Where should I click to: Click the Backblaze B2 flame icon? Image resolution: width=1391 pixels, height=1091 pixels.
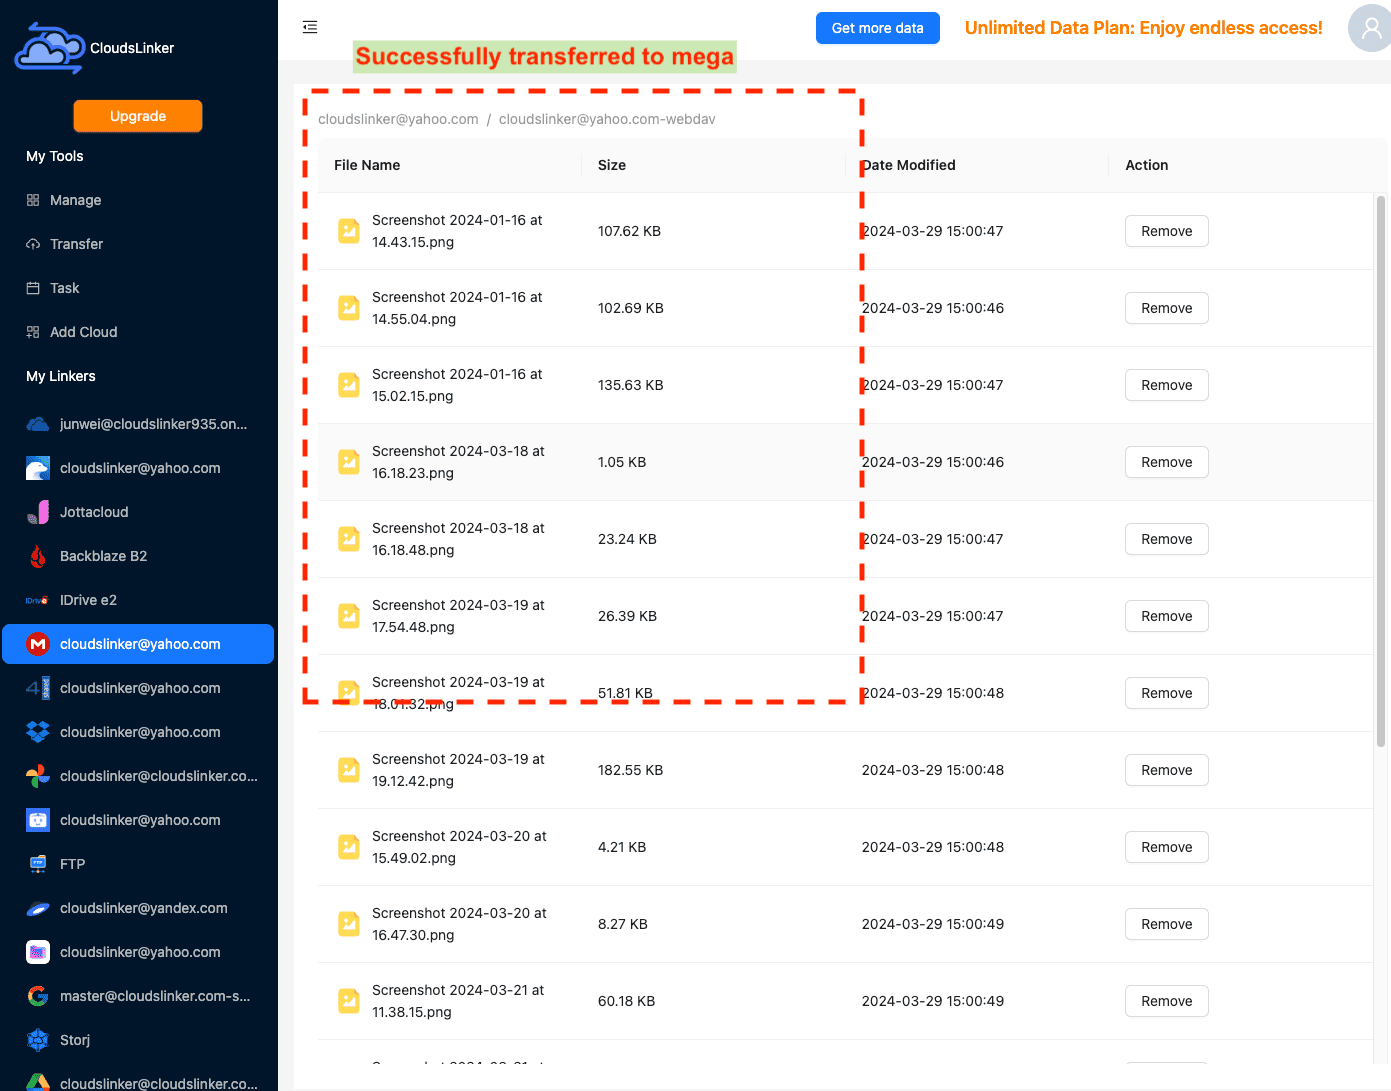click(x=38, y=556)
